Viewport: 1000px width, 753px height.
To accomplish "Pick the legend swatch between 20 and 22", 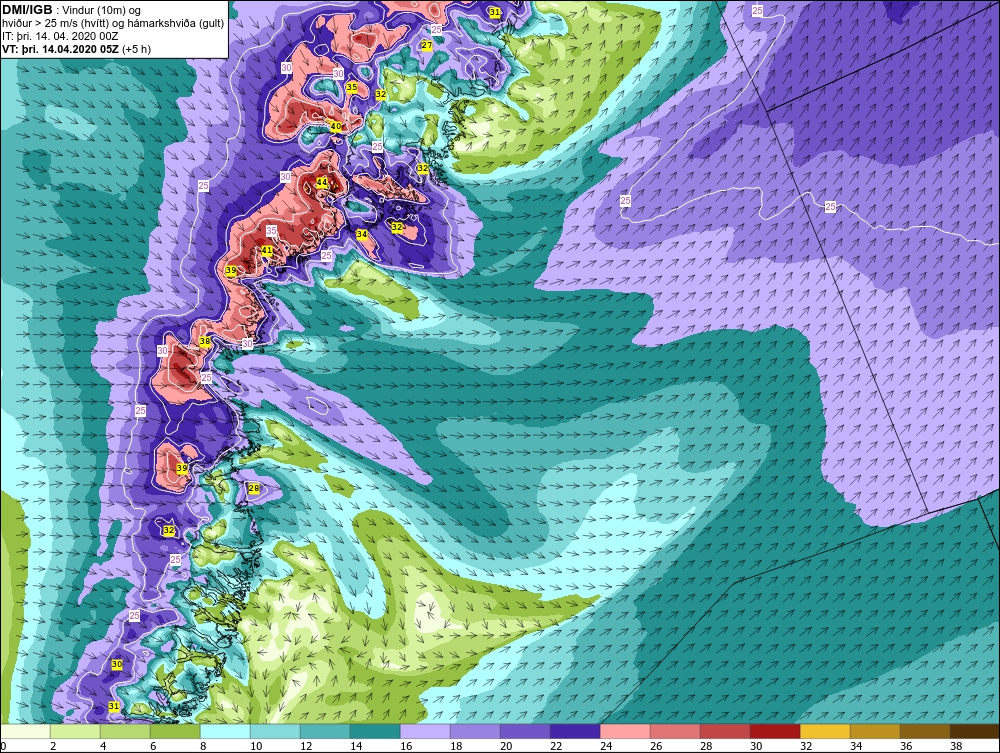I will (x=525, y=732).
